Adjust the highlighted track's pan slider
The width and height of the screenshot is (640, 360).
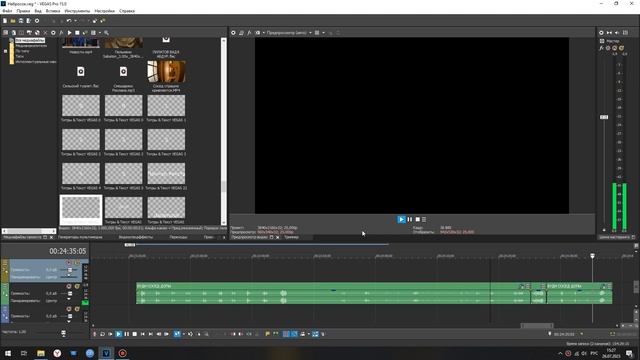point(69,276)
